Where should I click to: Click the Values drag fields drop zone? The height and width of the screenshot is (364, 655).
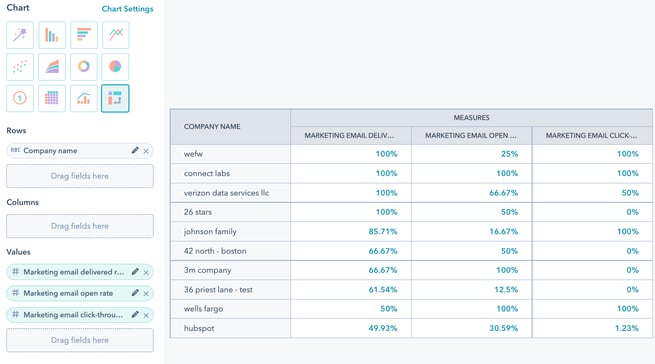point(80,340)
